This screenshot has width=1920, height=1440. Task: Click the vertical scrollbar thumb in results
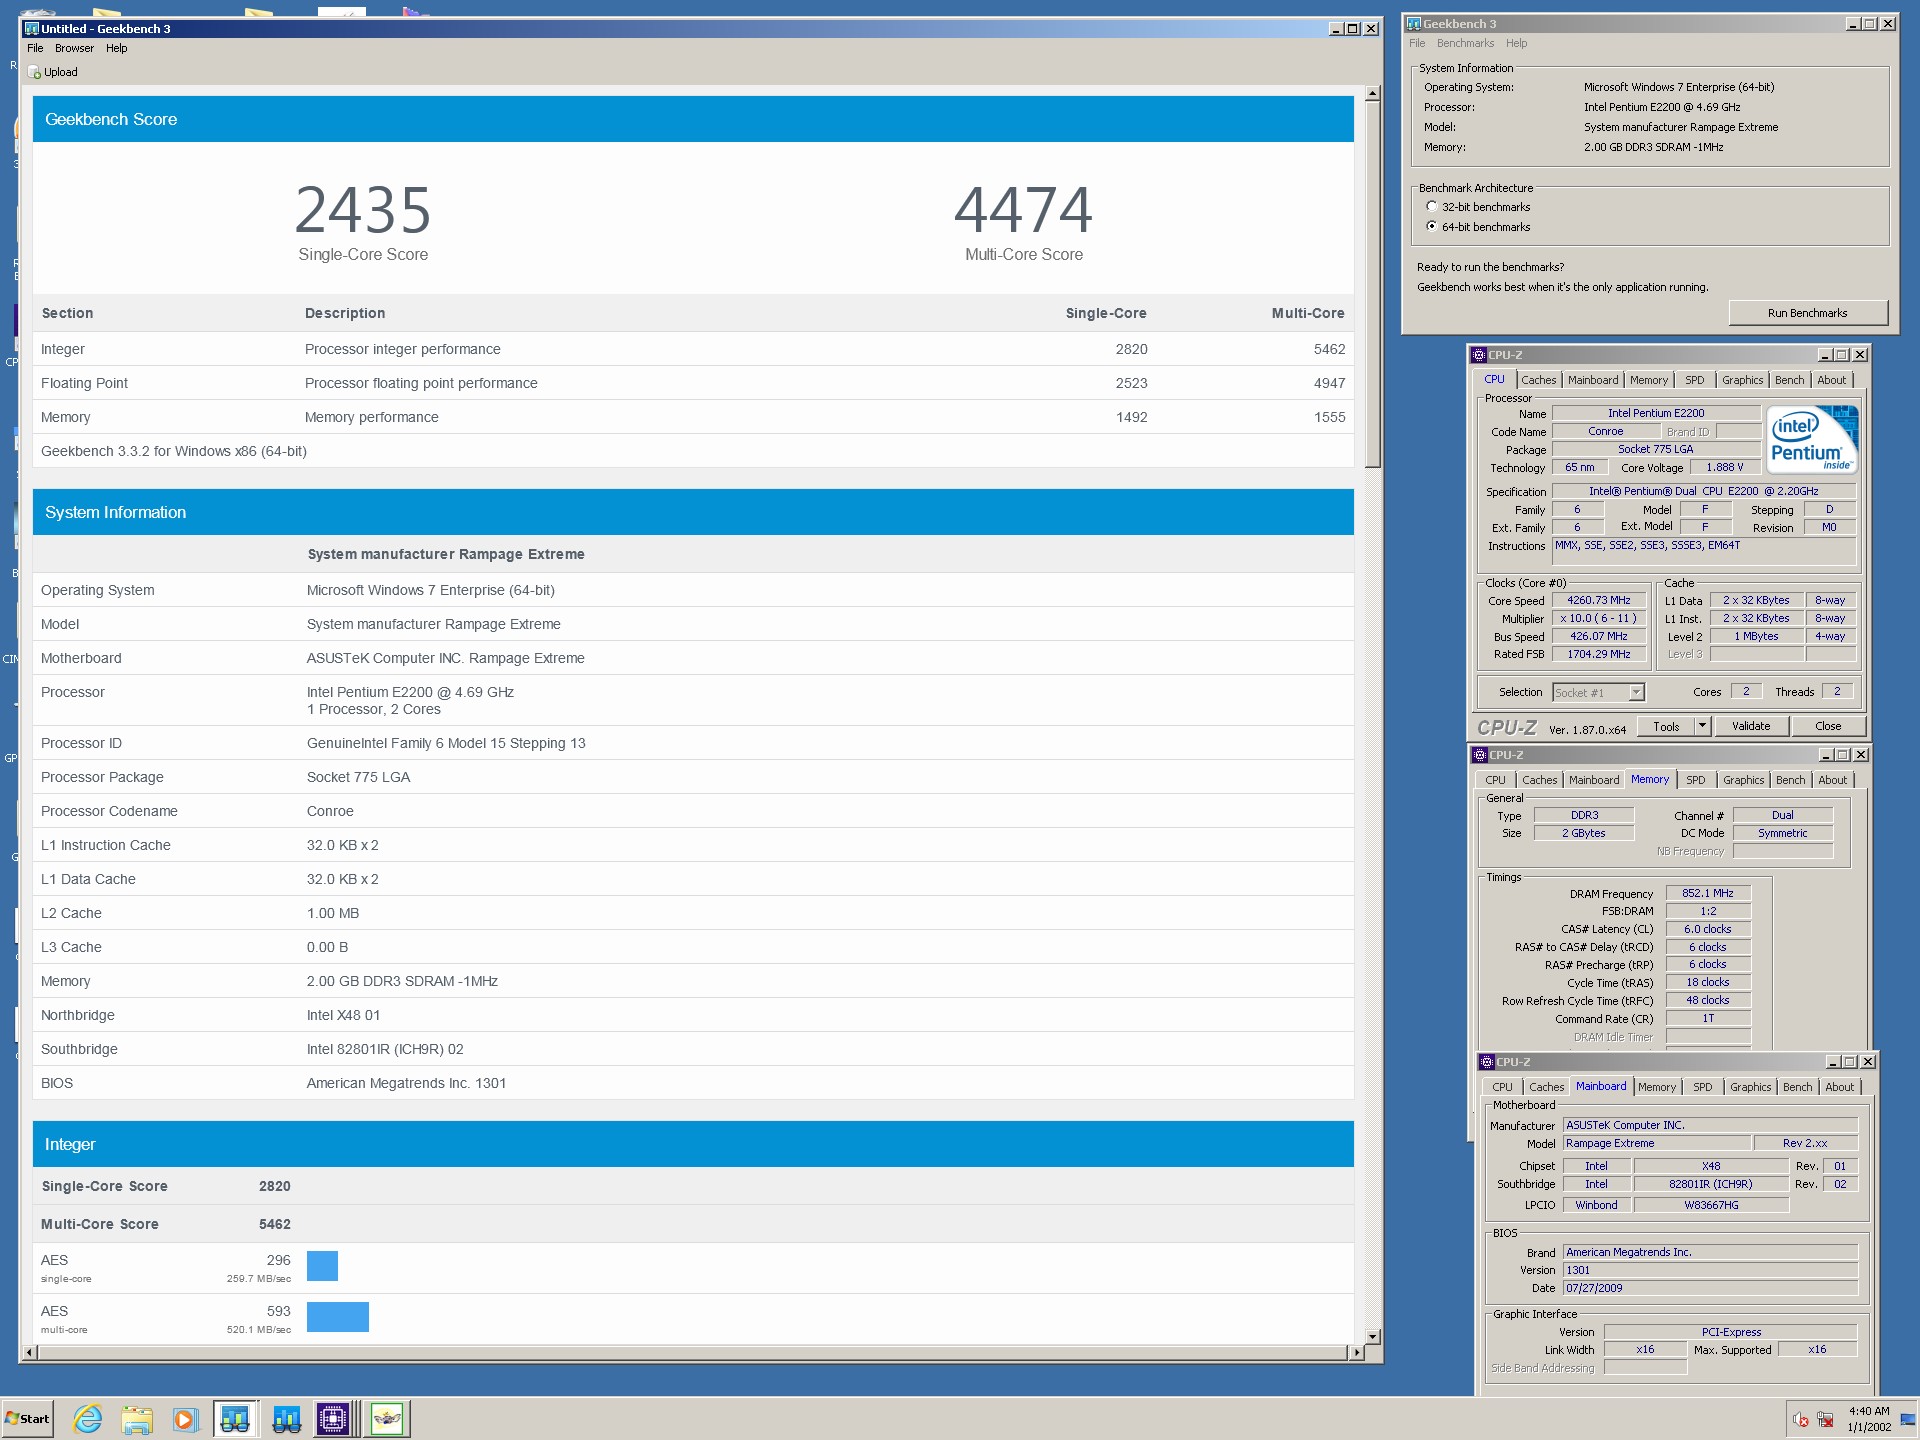[1373, 284]
